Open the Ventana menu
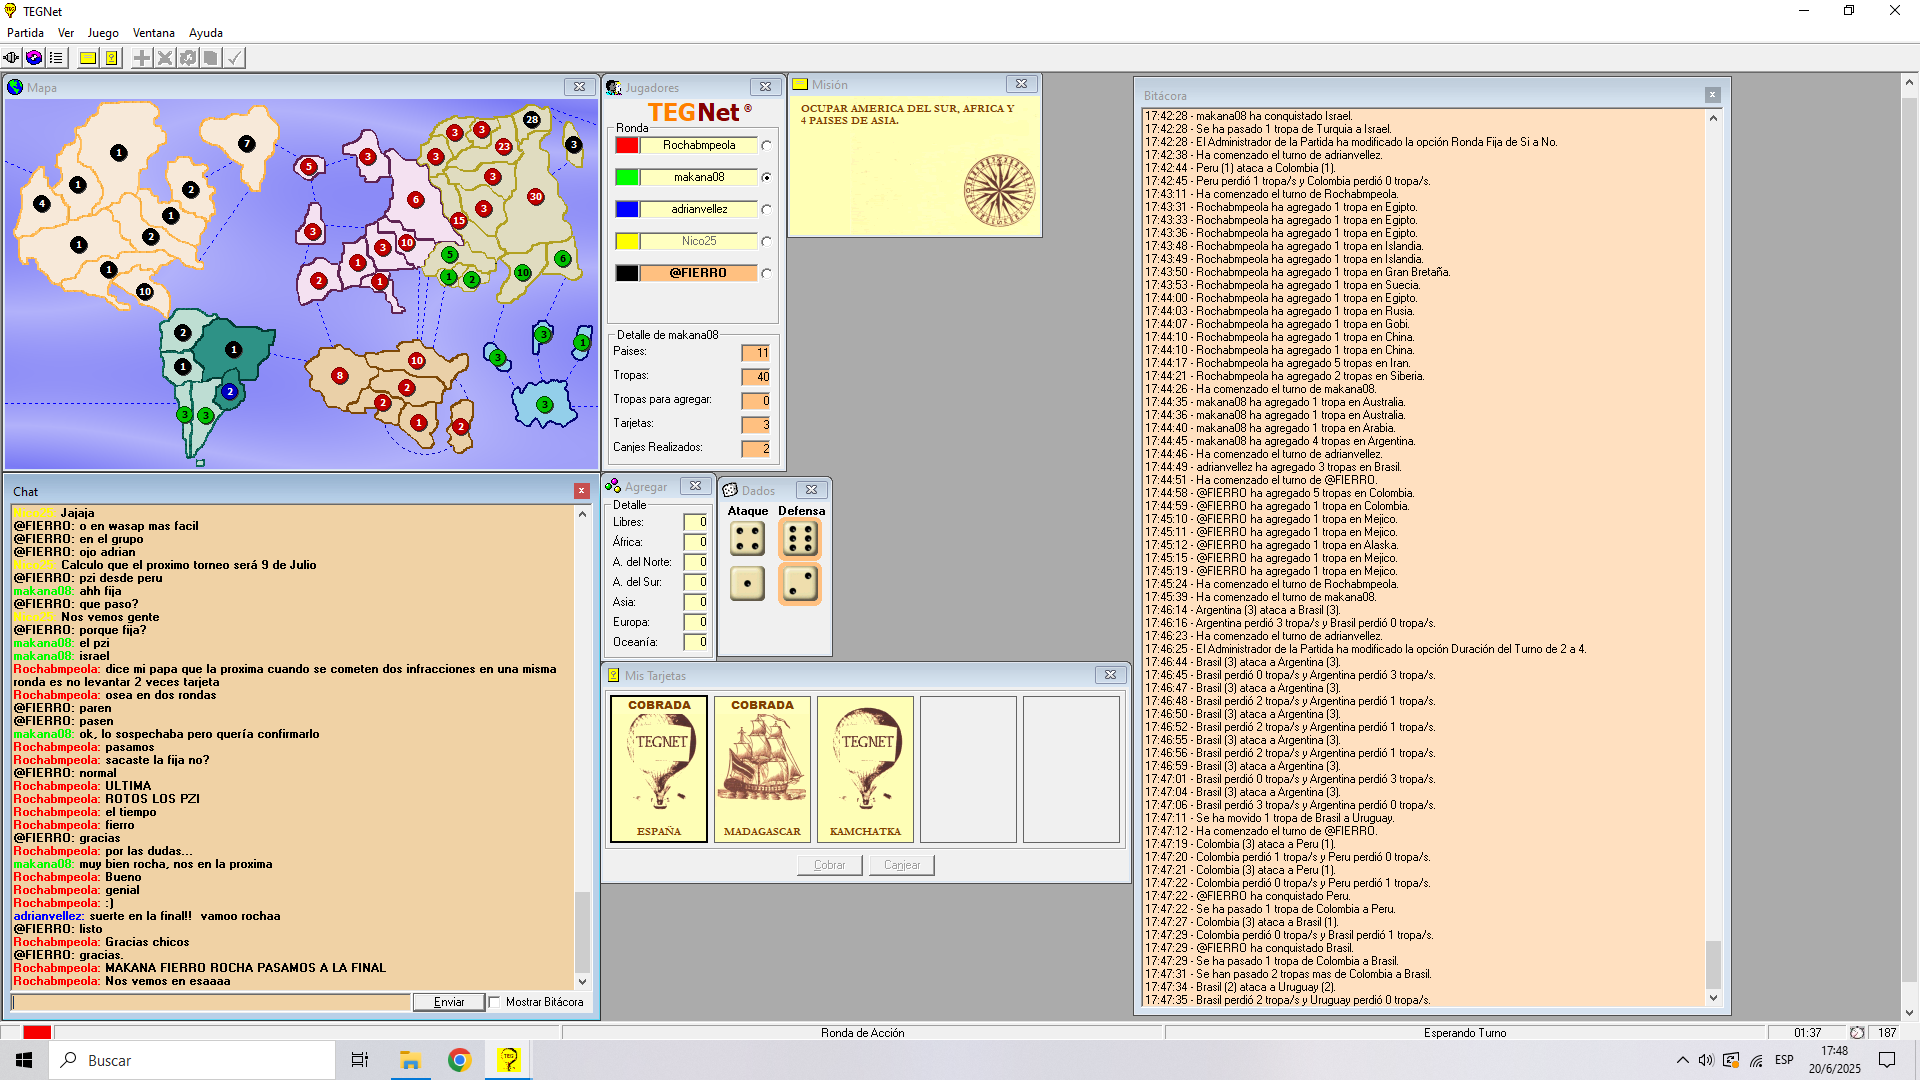The width and height of the screenshot is (1920, 1080). tap(154, 33)
